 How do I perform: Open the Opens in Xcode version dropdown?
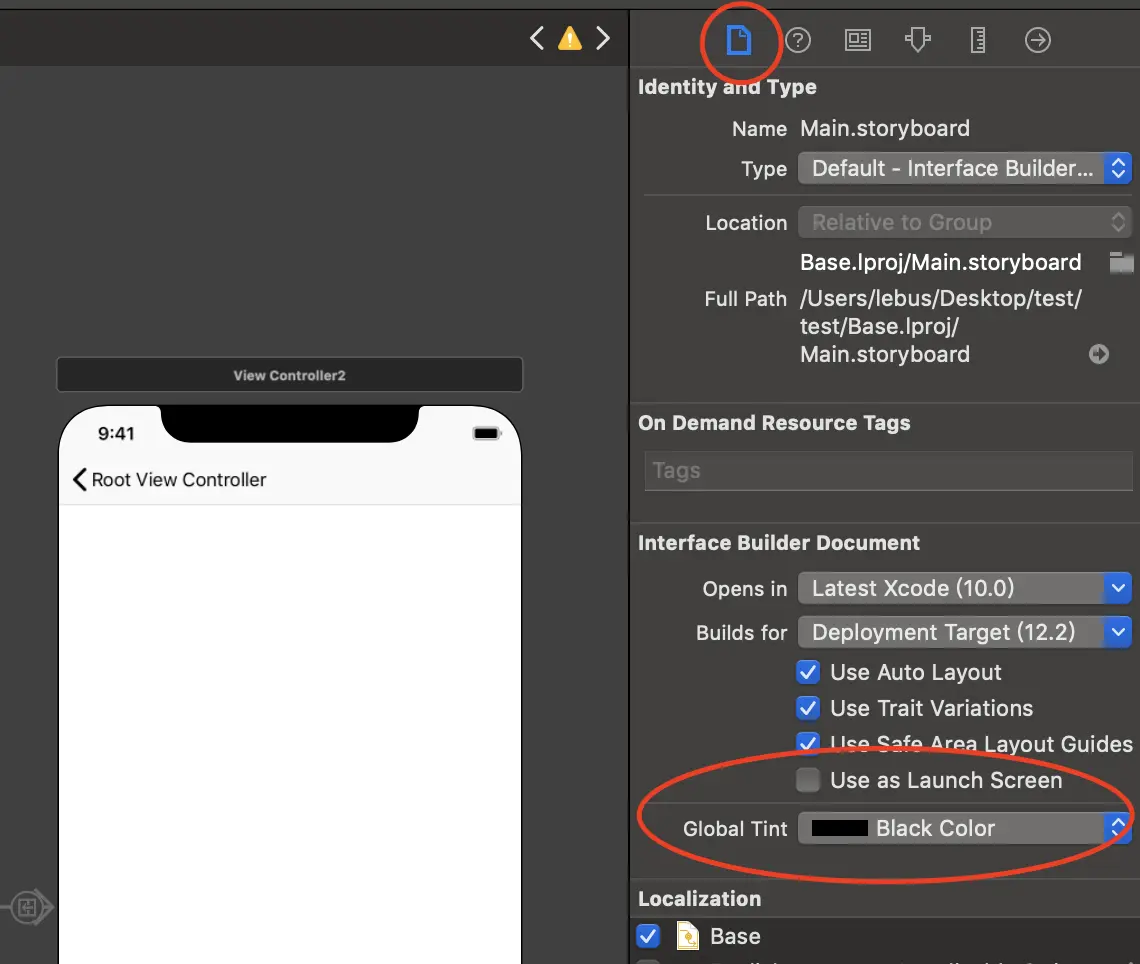tap(965, 588)
